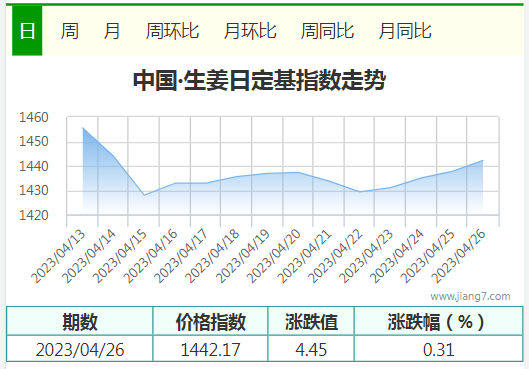This screenshot has height=369, width=529.
Task: Click the 2023/04/26 final data point
Action: tap(483, 161)
